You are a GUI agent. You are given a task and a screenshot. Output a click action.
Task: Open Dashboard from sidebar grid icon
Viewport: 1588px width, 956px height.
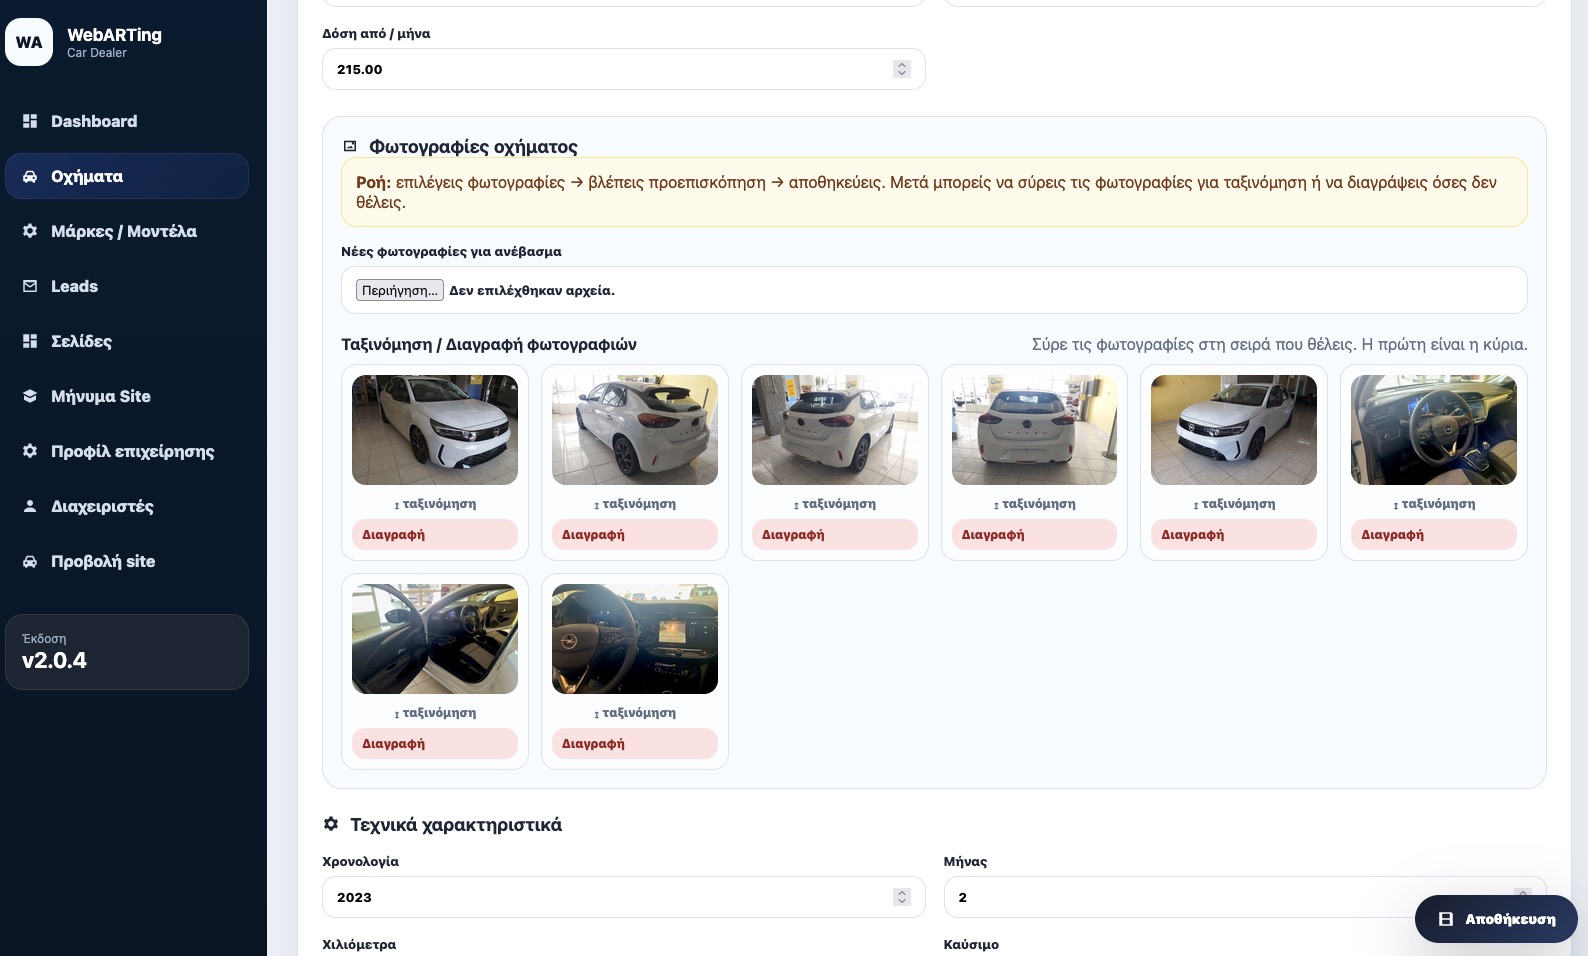[30, 121]
